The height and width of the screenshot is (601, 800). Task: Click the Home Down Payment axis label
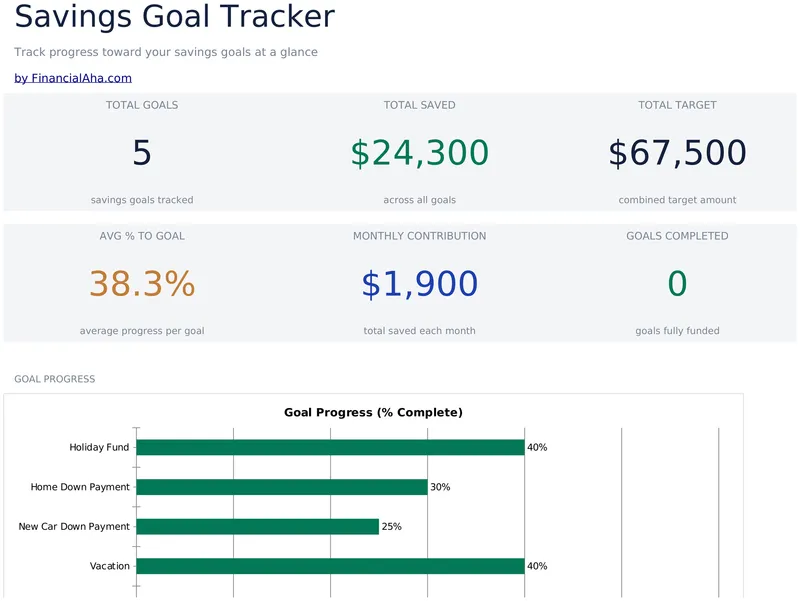[80, 487]
